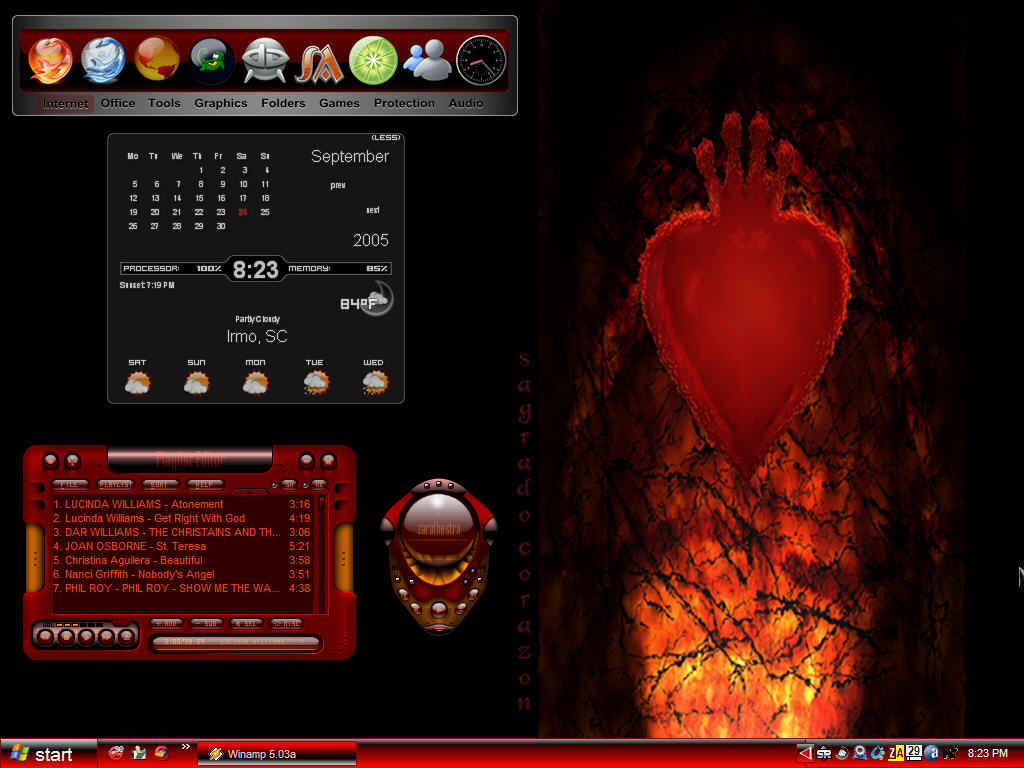Viewport: 1024px width, 768px height.
Task: Select track 4 JOAN OSBORNE - St. Teresa
Action: tap(182, 546)
